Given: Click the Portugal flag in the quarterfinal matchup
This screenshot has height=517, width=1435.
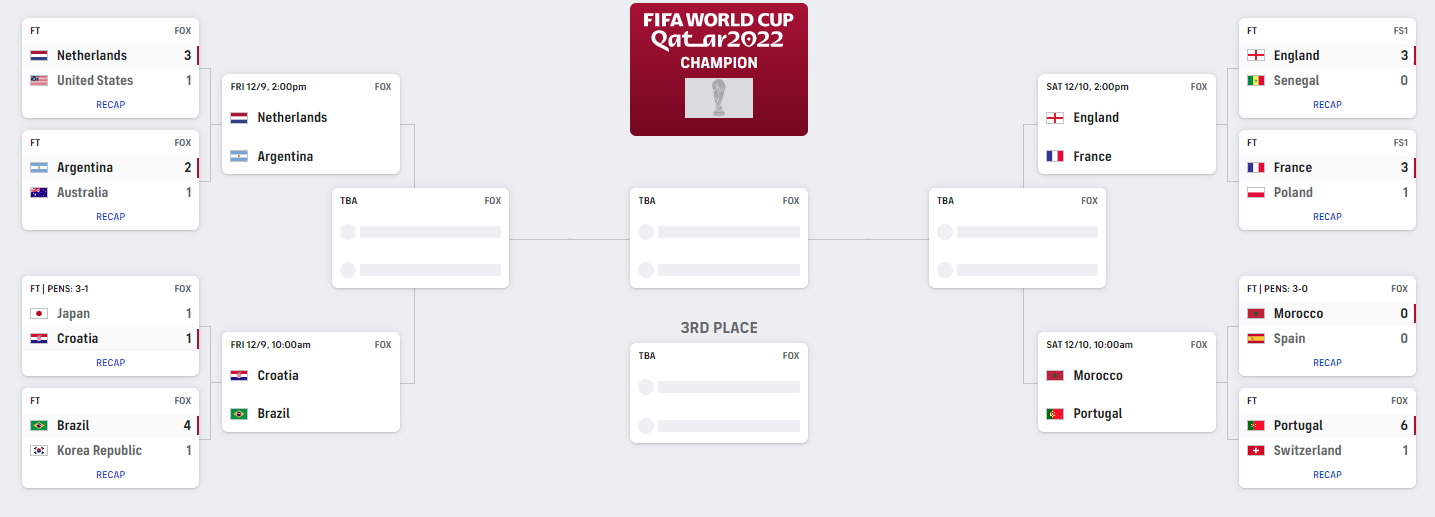Looking at the screenshot, I should (1055, 414).
